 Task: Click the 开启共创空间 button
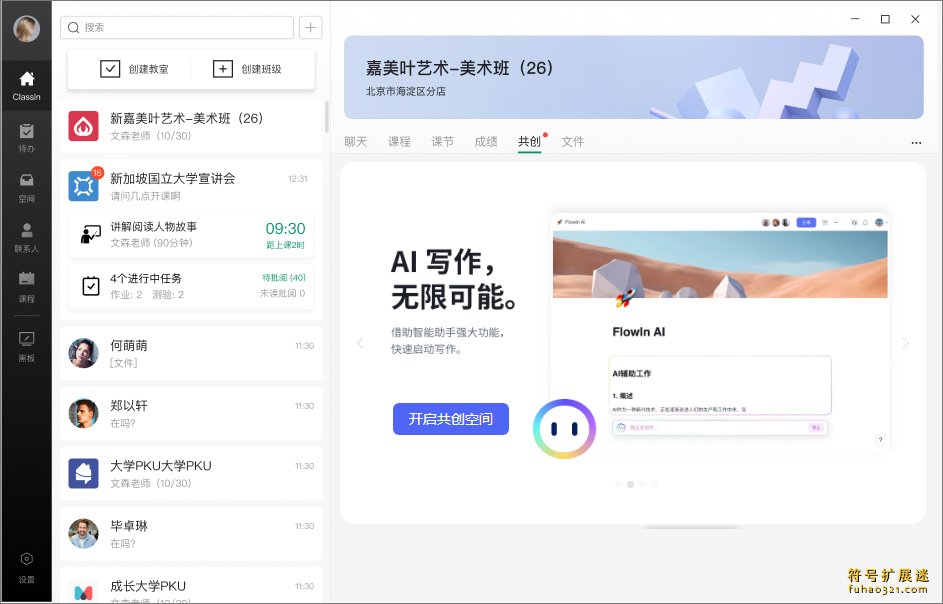pos(451,419)
